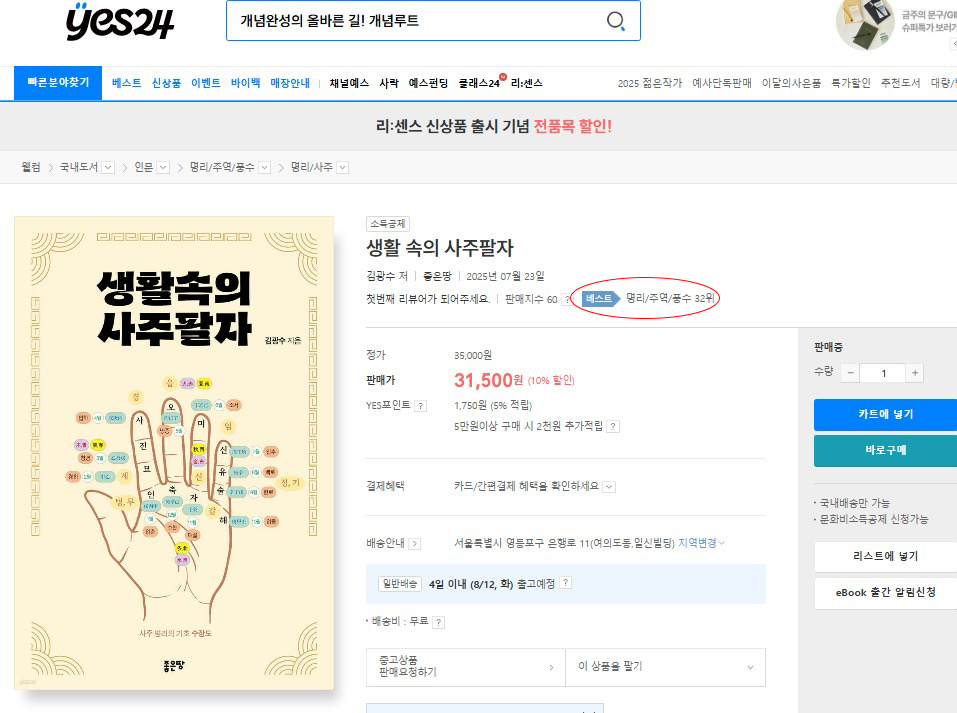This screenshot has height=713, width=957.
Task: Click the 웰컴 breadcrumb
Action: (31, 167)
